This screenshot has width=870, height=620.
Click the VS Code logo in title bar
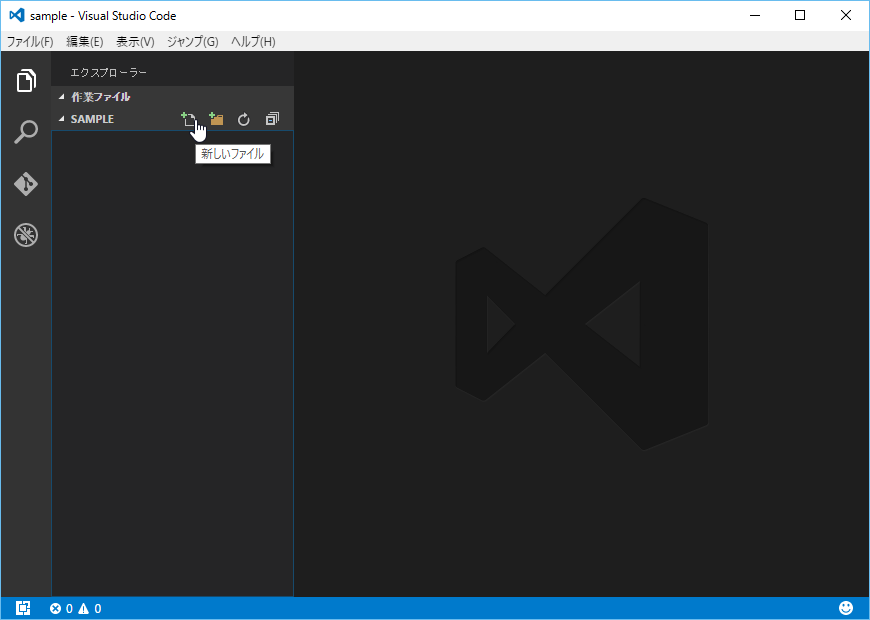click(16, 15)
